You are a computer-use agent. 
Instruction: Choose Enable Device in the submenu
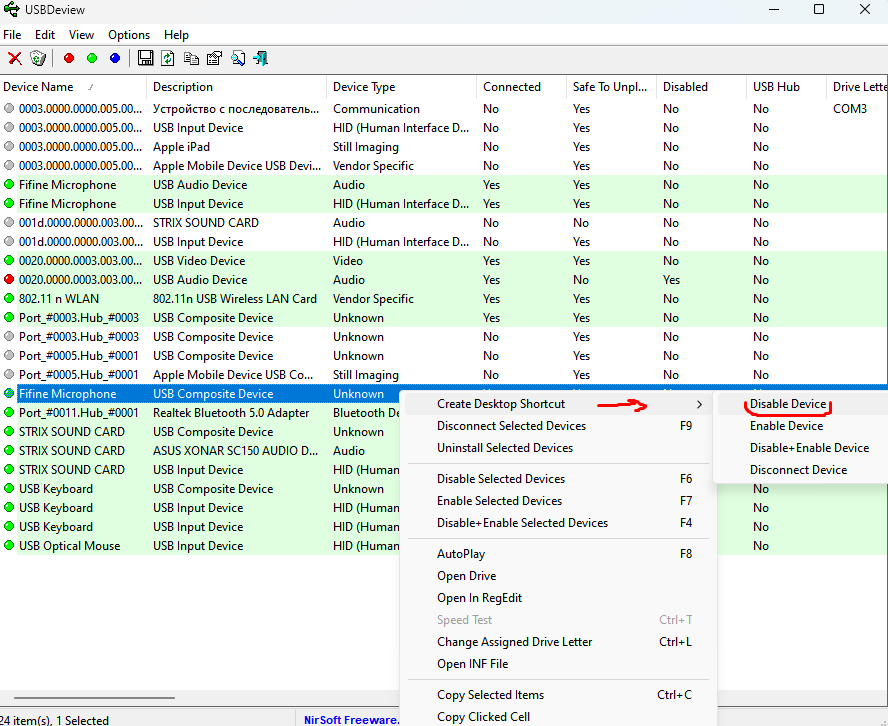[786, 426]
